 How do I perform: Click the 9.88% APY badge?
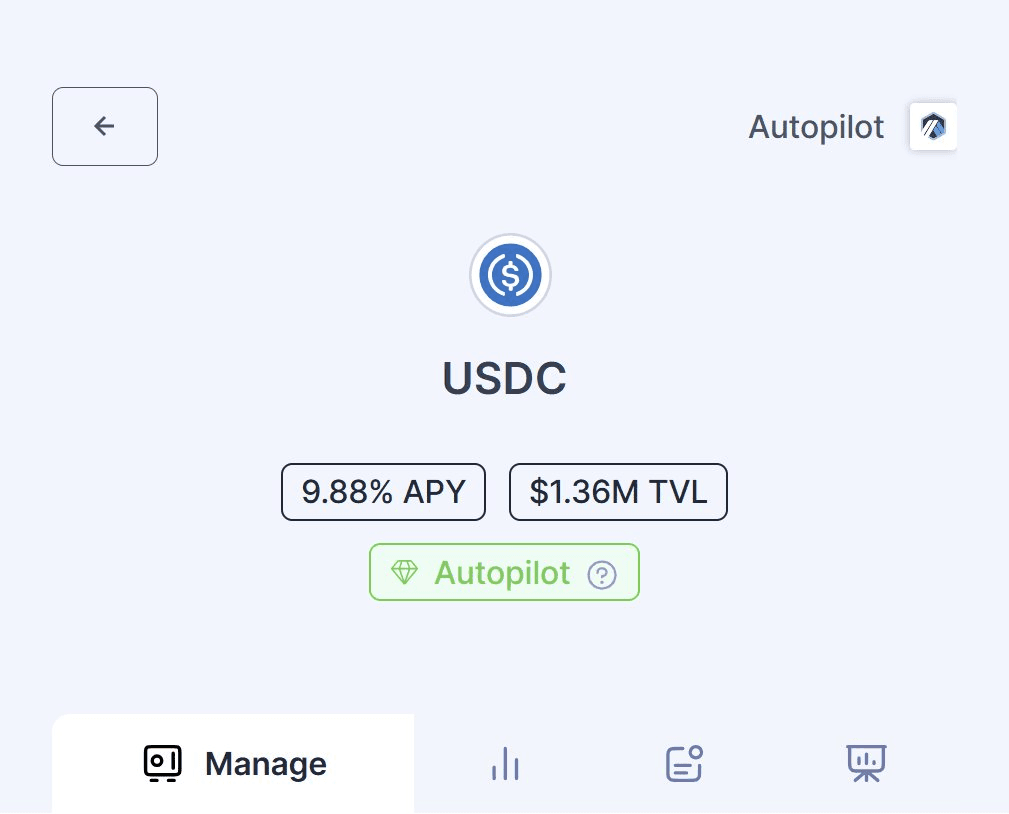pyautogui.click(x=383, y=492)
